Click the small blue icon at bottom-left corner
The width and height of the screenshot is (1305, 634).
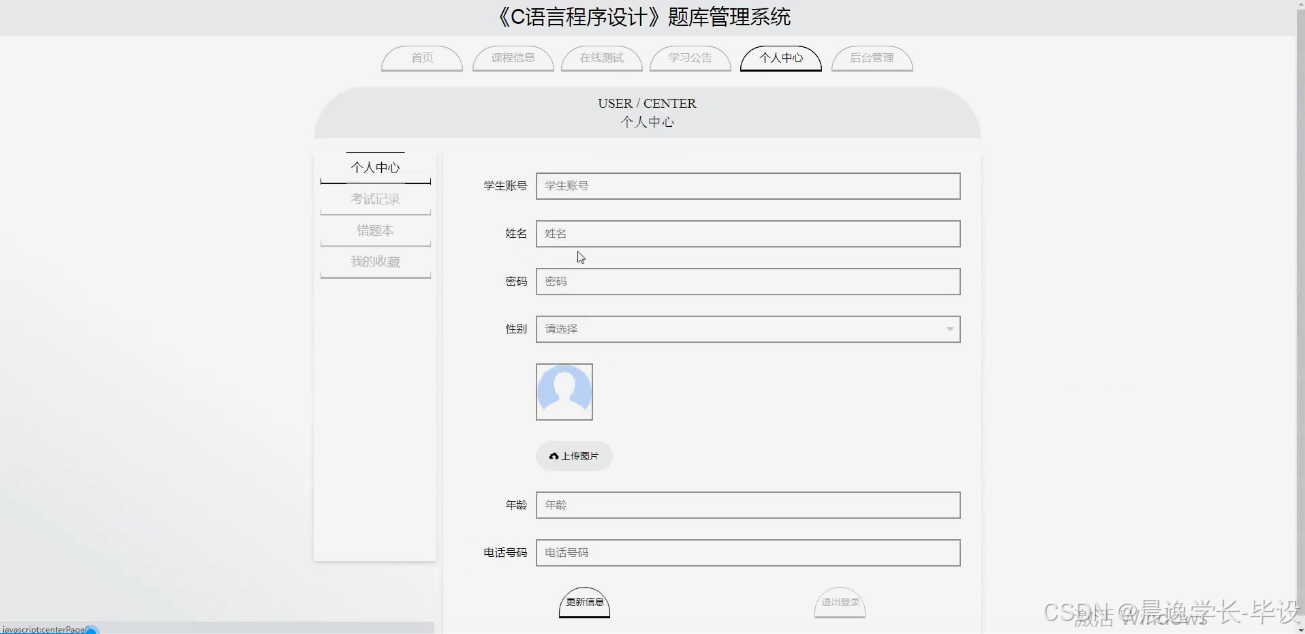[x=89, y=629]
